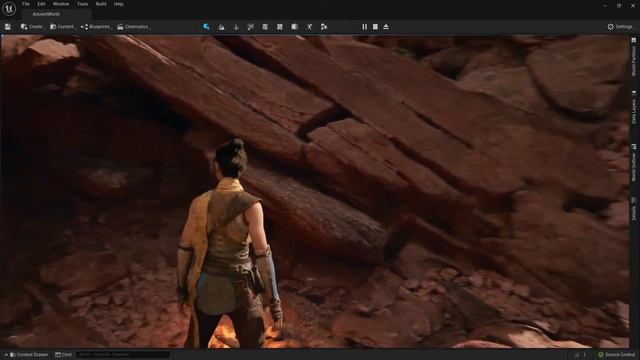Click the Brush Editing mode icon
Screen dimensions: 640x360
pyautogui.click(x=294, y=27)
